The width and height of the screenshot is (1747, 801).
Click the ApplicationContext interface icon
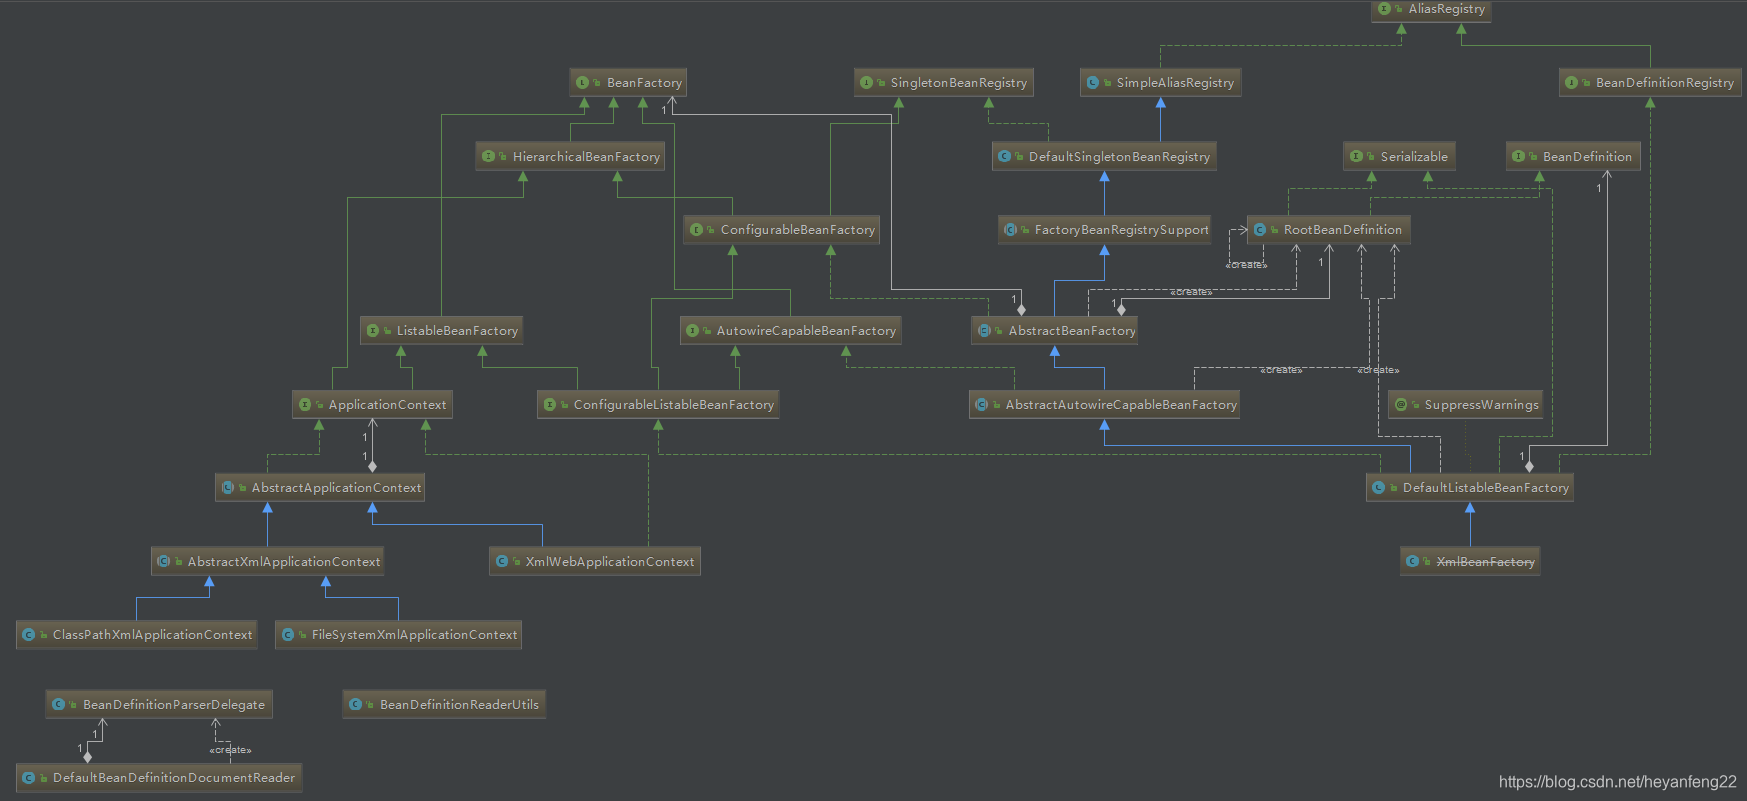coord(305,405)
